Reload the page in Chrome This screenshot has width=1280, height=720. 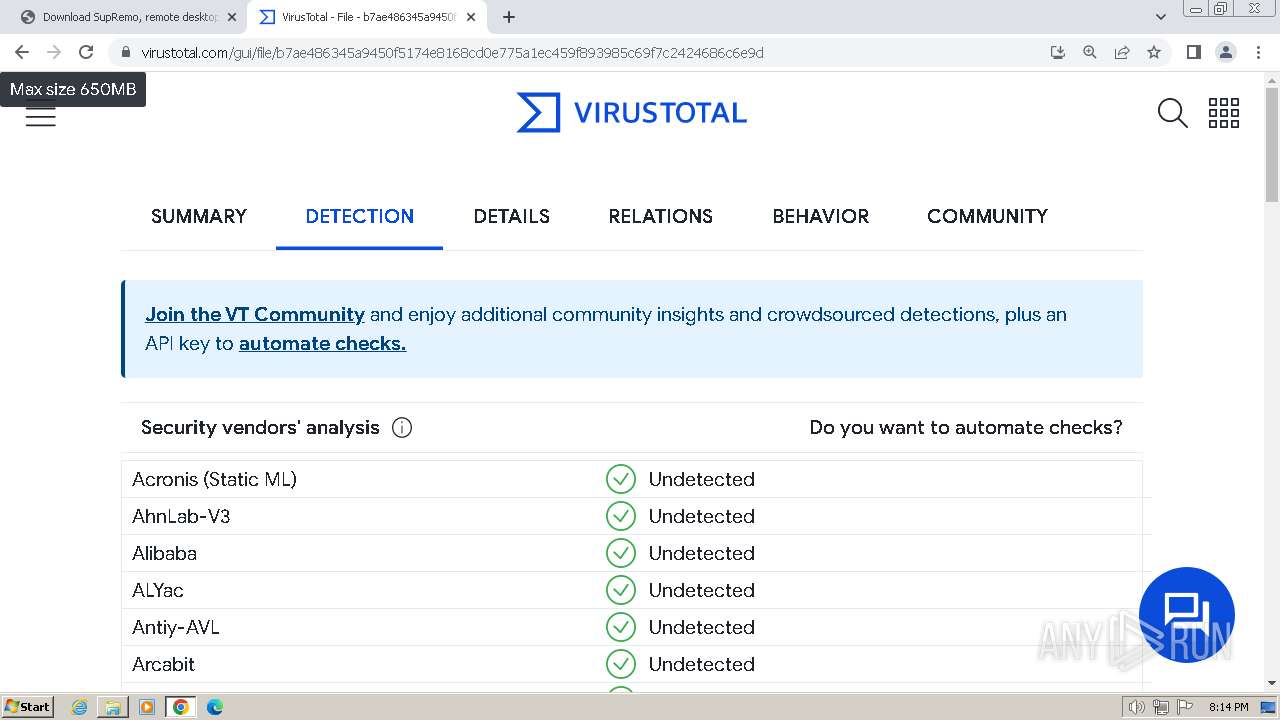tap(86, 52)
